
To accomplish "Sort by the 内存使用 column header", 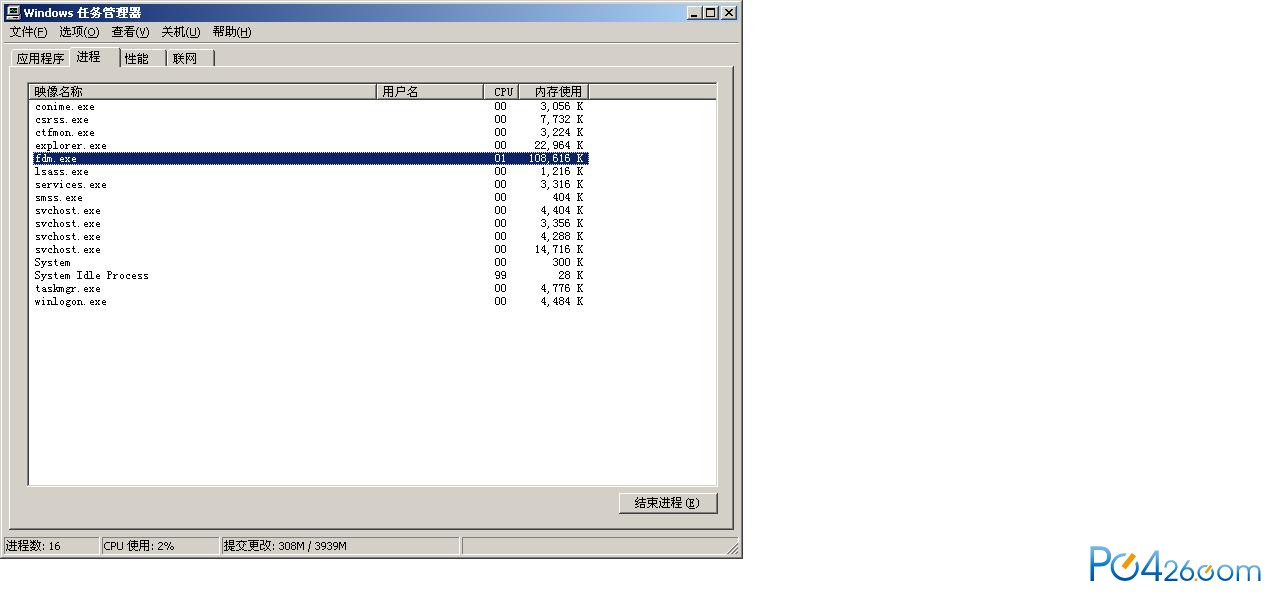I will (x=554, y=92).
